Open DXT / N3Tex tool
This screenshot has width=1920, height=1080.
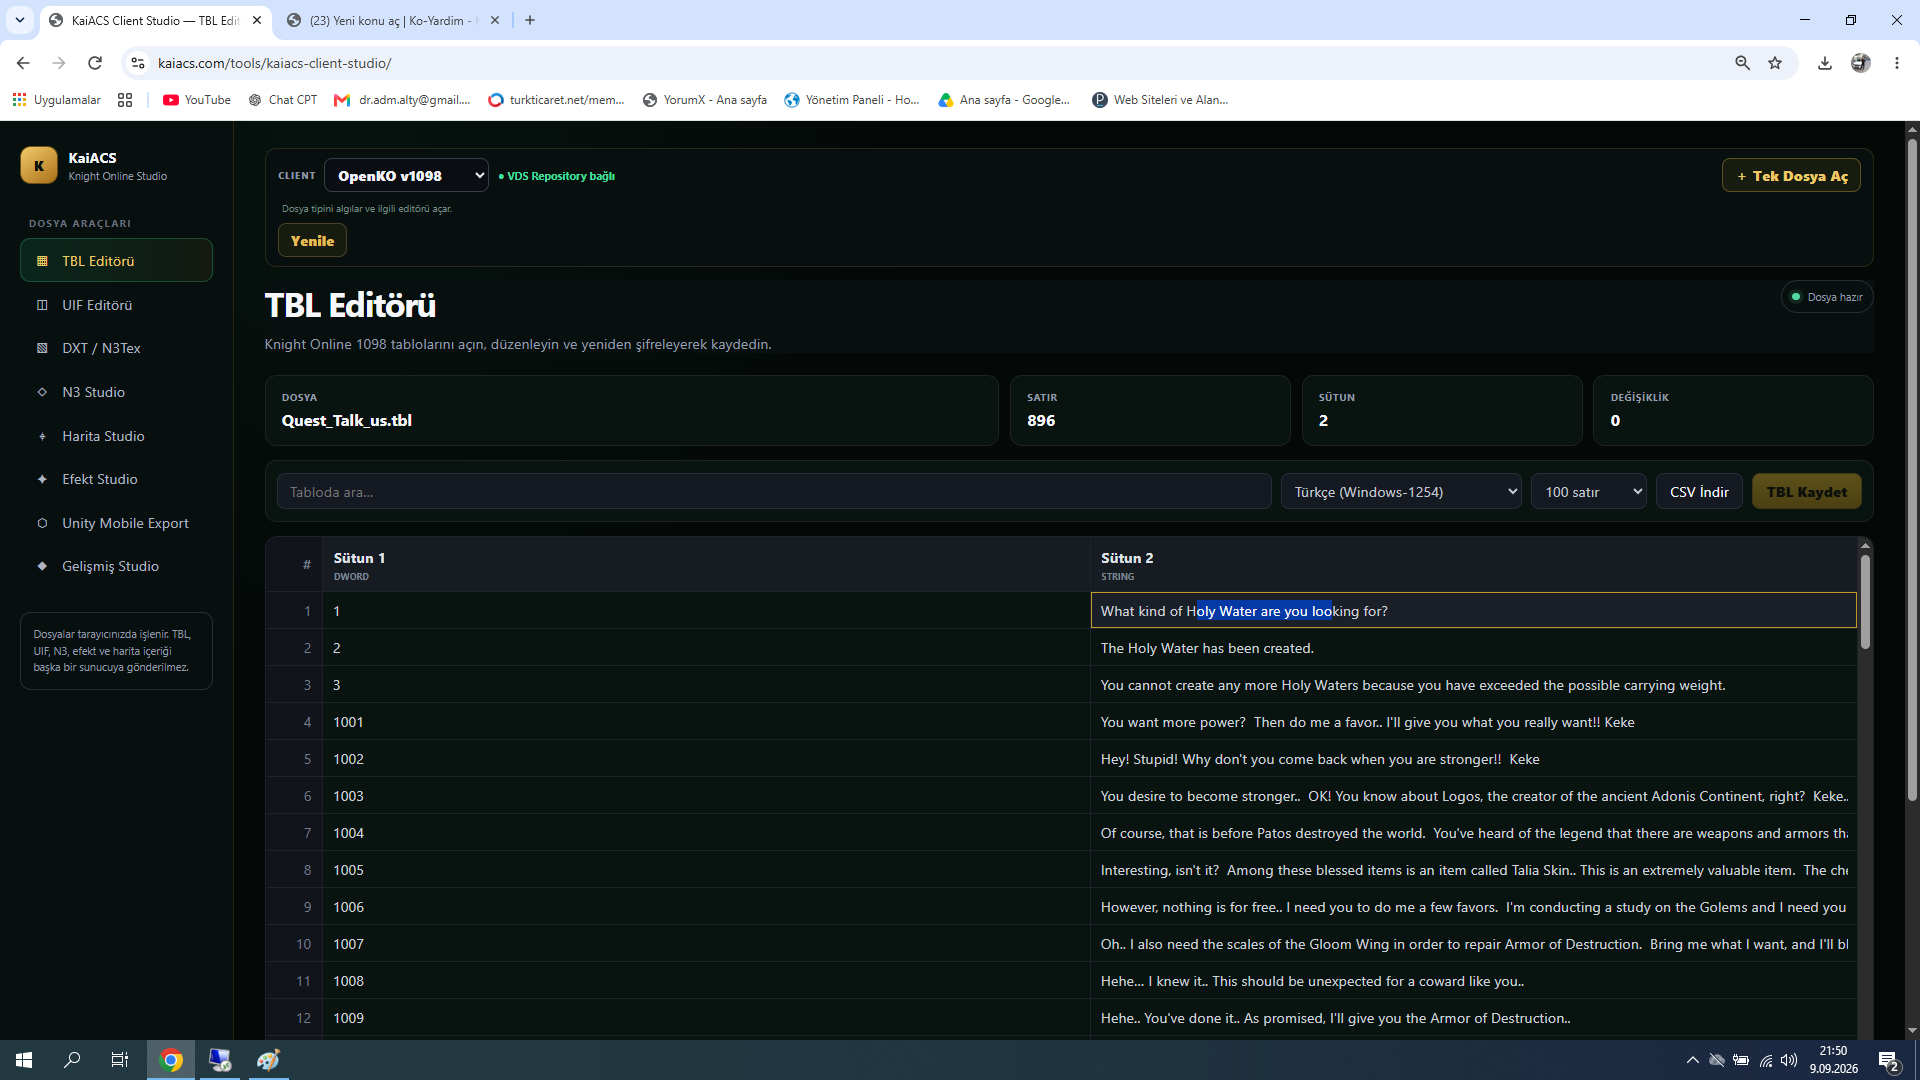116,348
